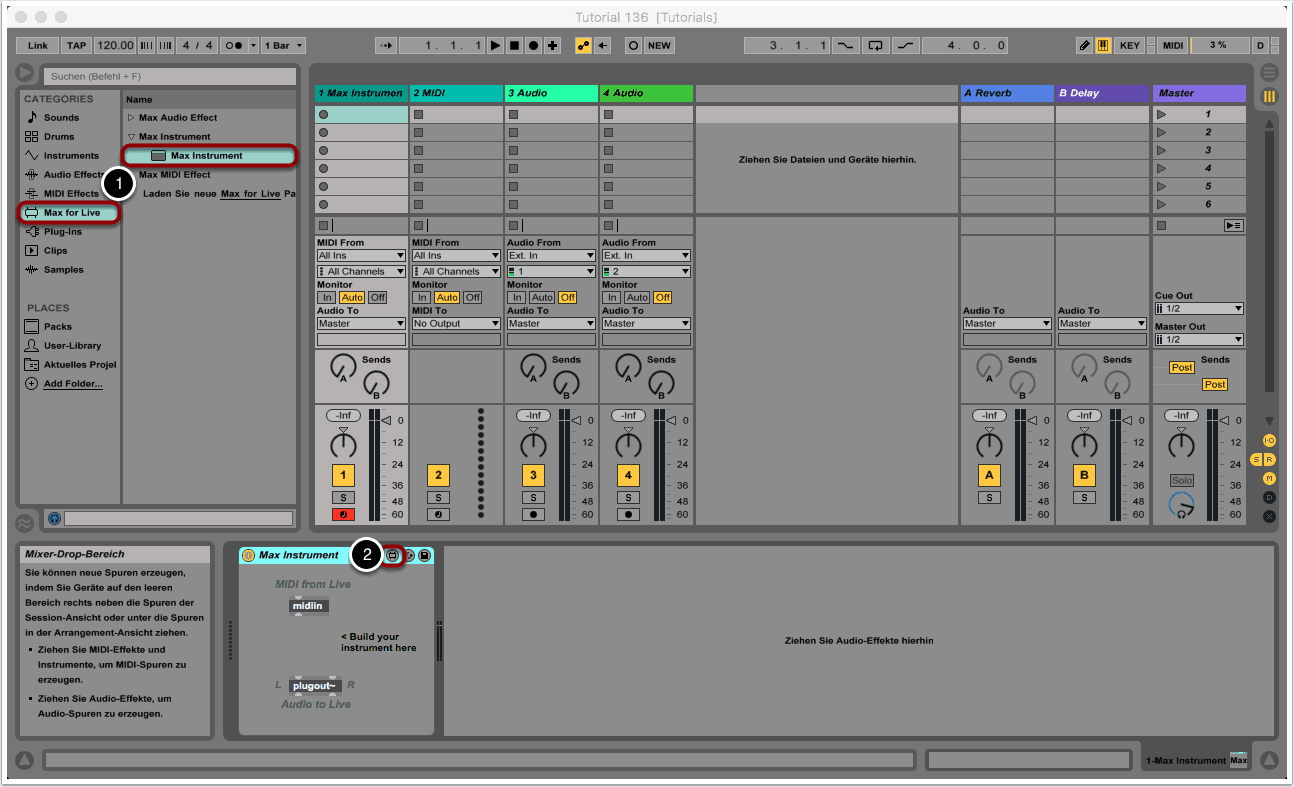Toggle Max Instrument device activator on/off
Image resolution: width=1294 pixels, height=787 pixels.
(x=248, y=555)
